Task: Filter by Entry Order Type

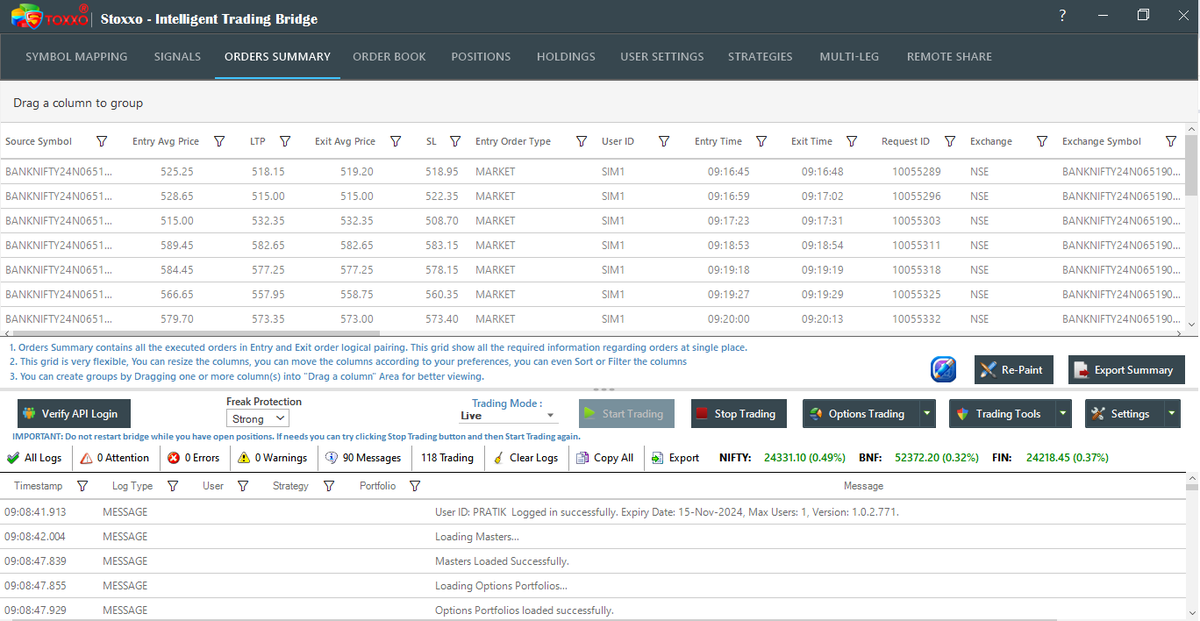Action: (581, 142)
